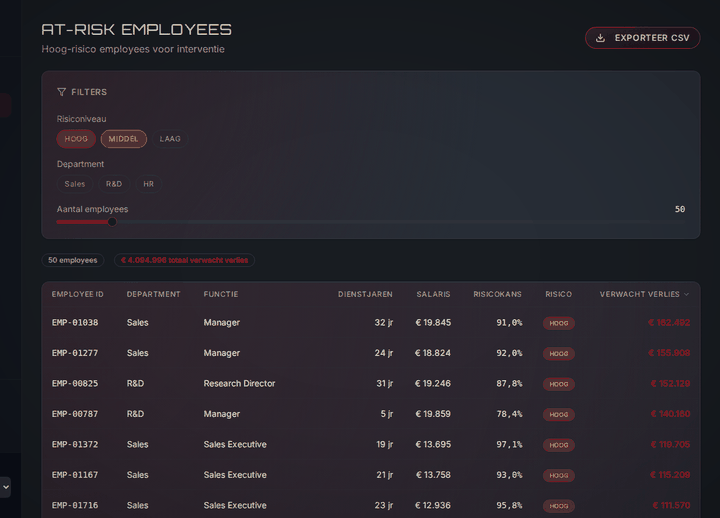Filter by R&D department chip

pyautogui.click(x=114, y=184)
